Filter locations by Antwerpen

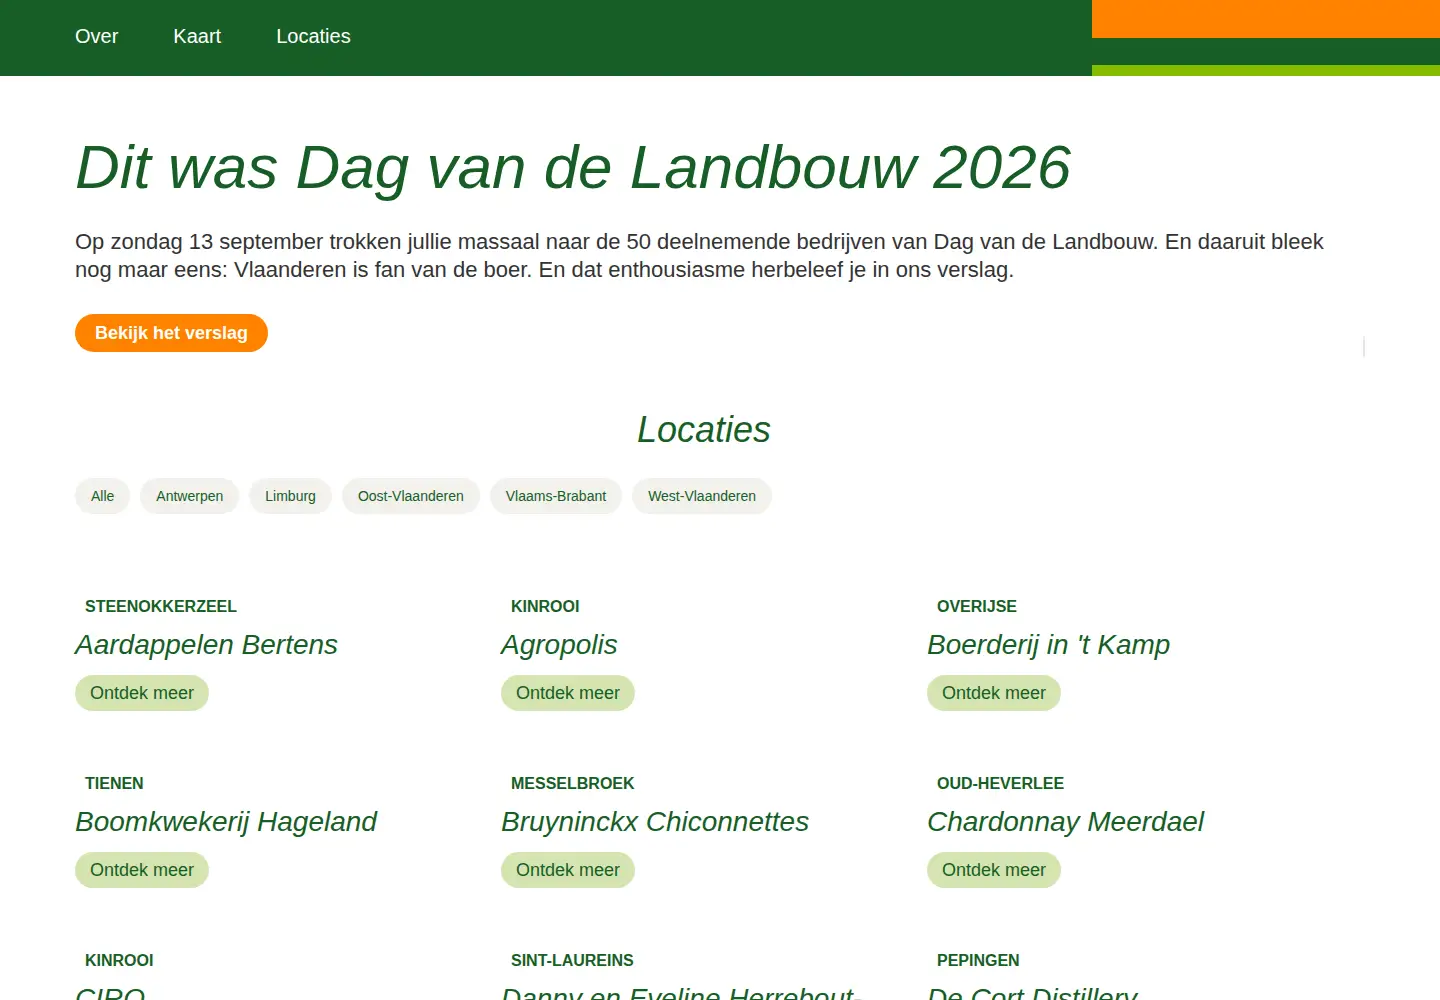point(189,496)
